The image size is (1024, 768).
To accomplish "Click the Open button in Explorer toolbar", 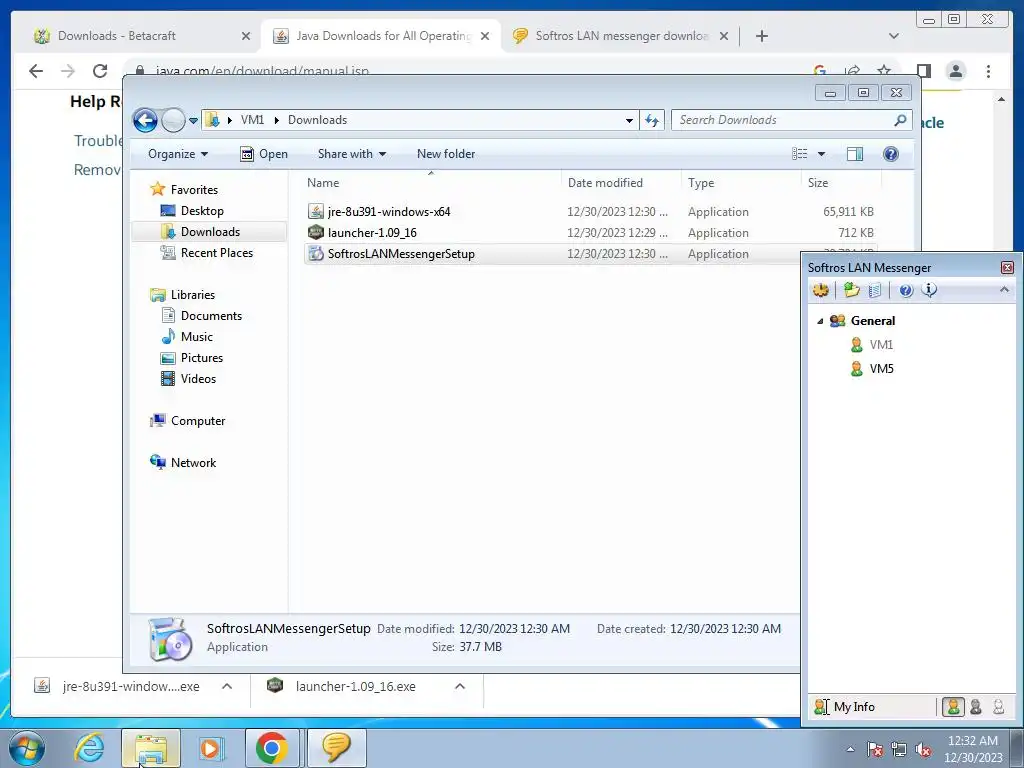I will tap(264, 154).
